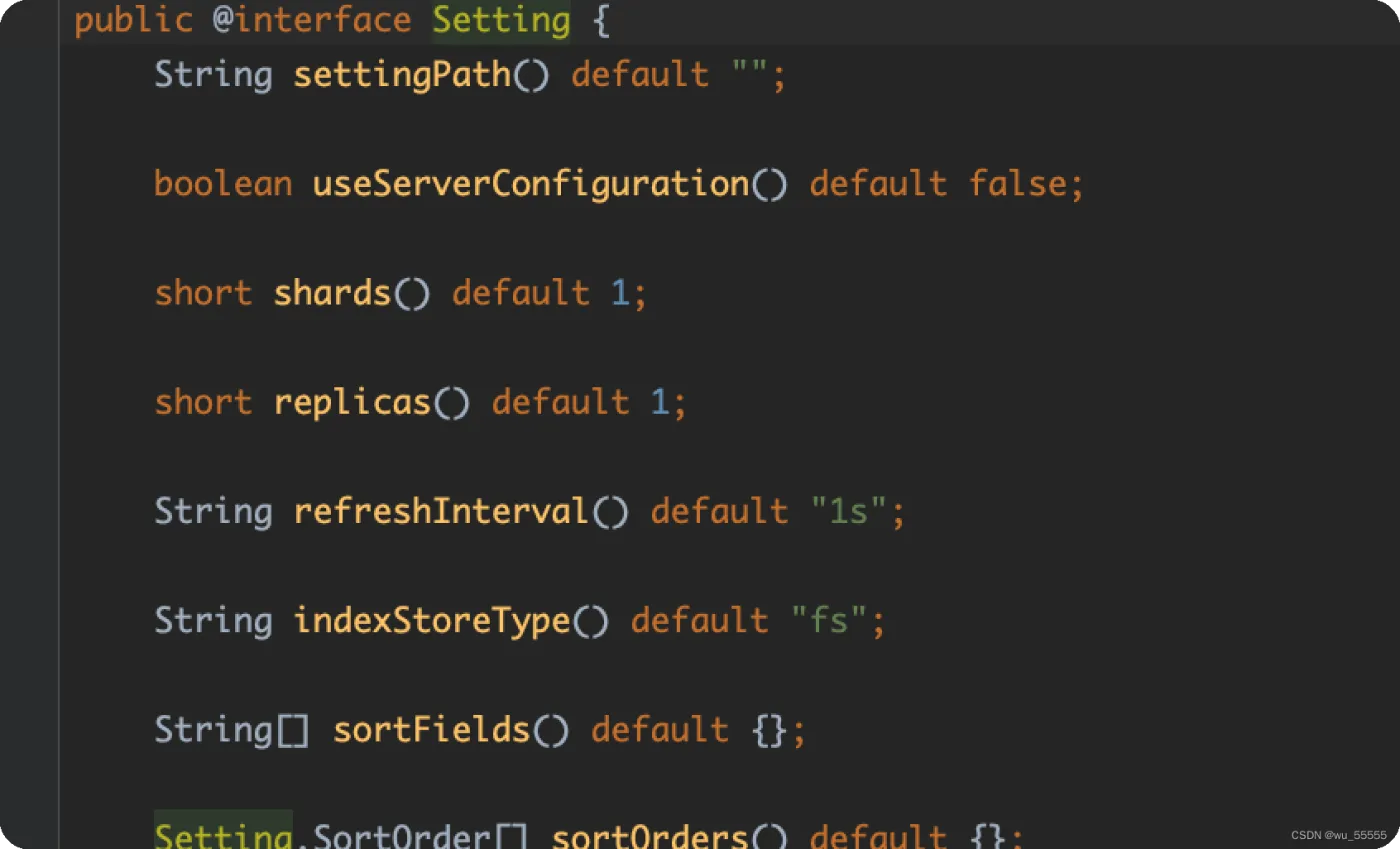Screen dimensions: 1400x849
Task: Click the sortOrders method name
Action: pyautogui.click(x=650, y=836)
